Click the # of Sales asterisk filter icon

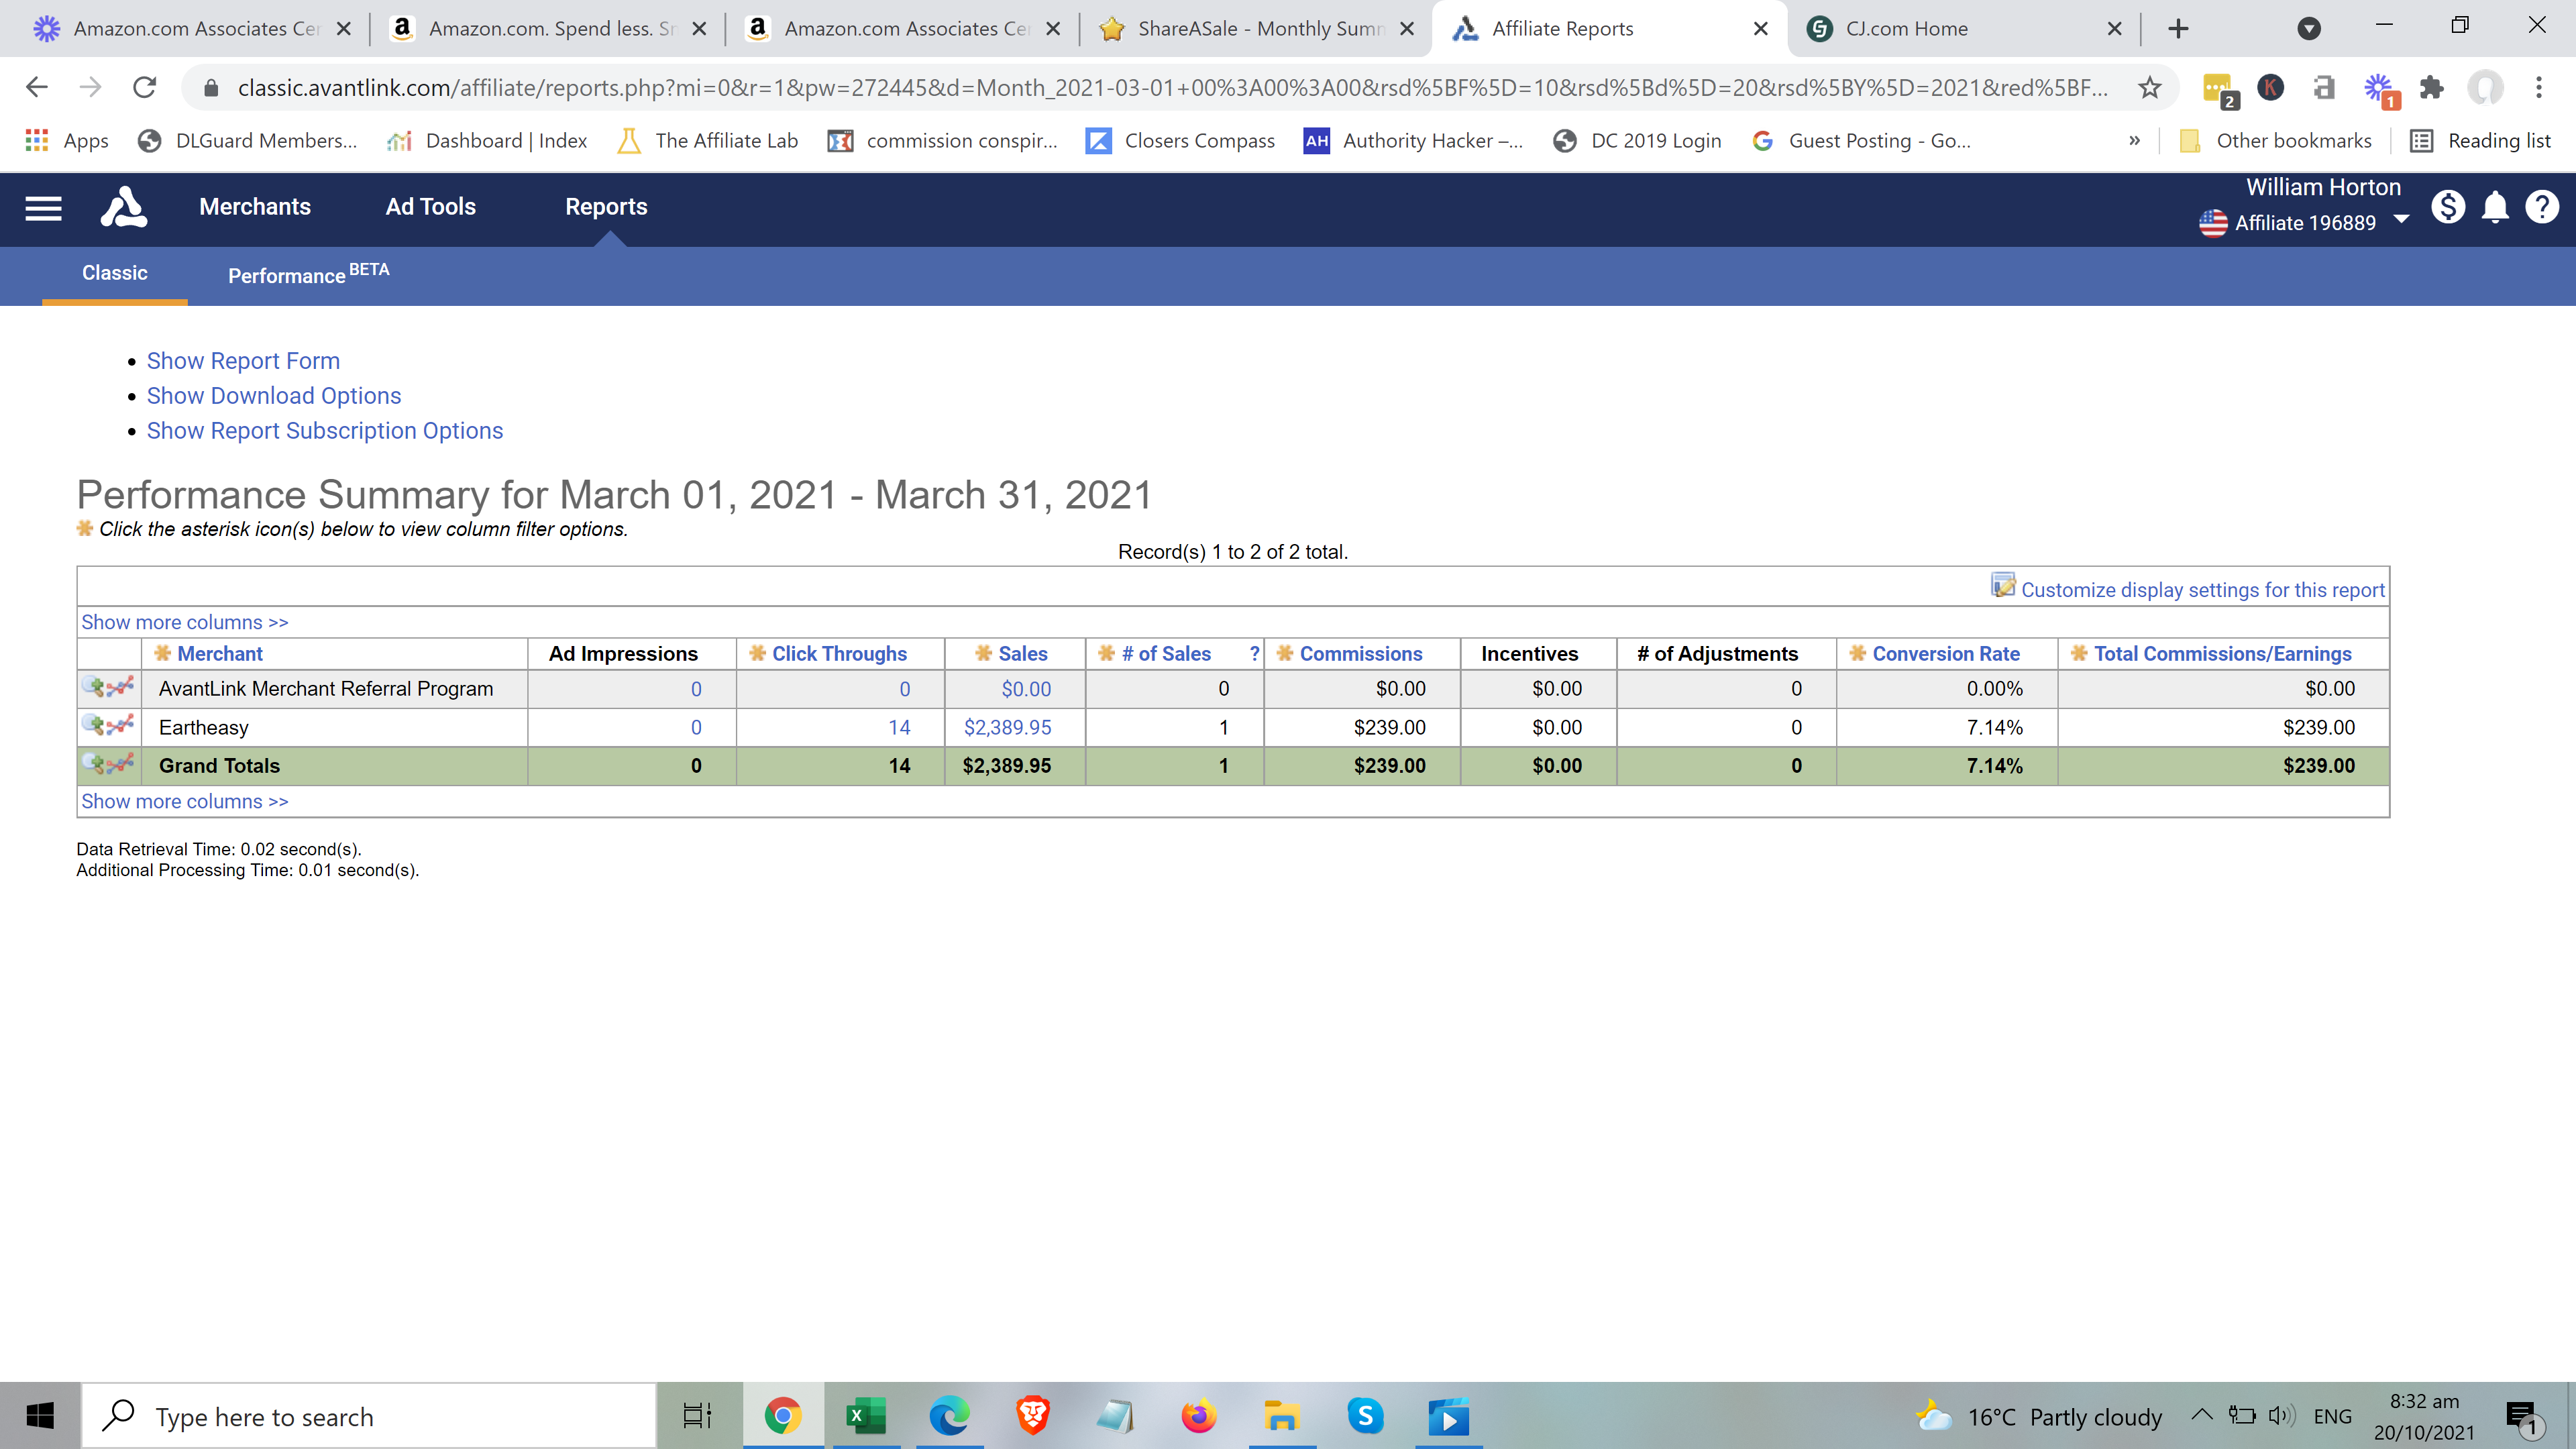click(1107, 653)
